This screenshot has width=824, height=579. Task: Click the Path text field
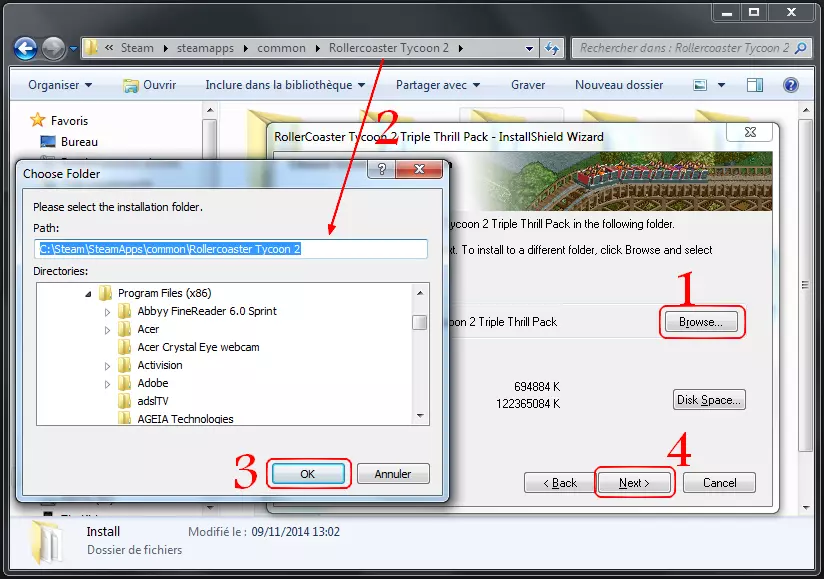pyautogui.click(x=231, y=249)
